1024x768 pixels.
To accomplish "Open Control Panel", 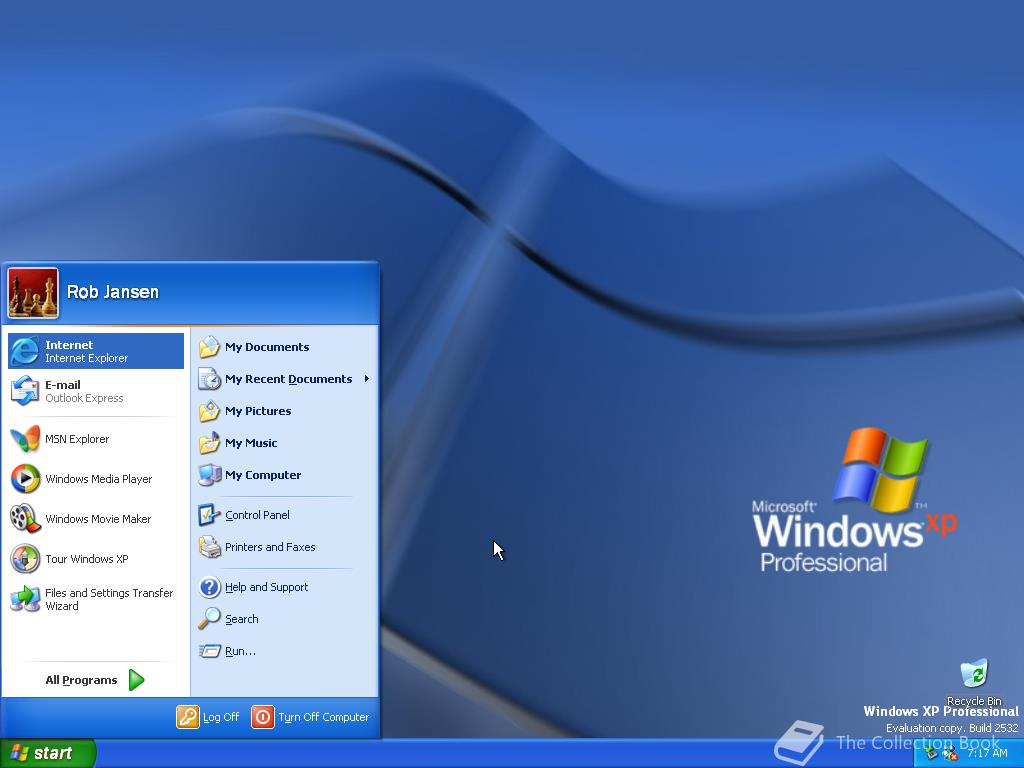I will tap(285, 515).
